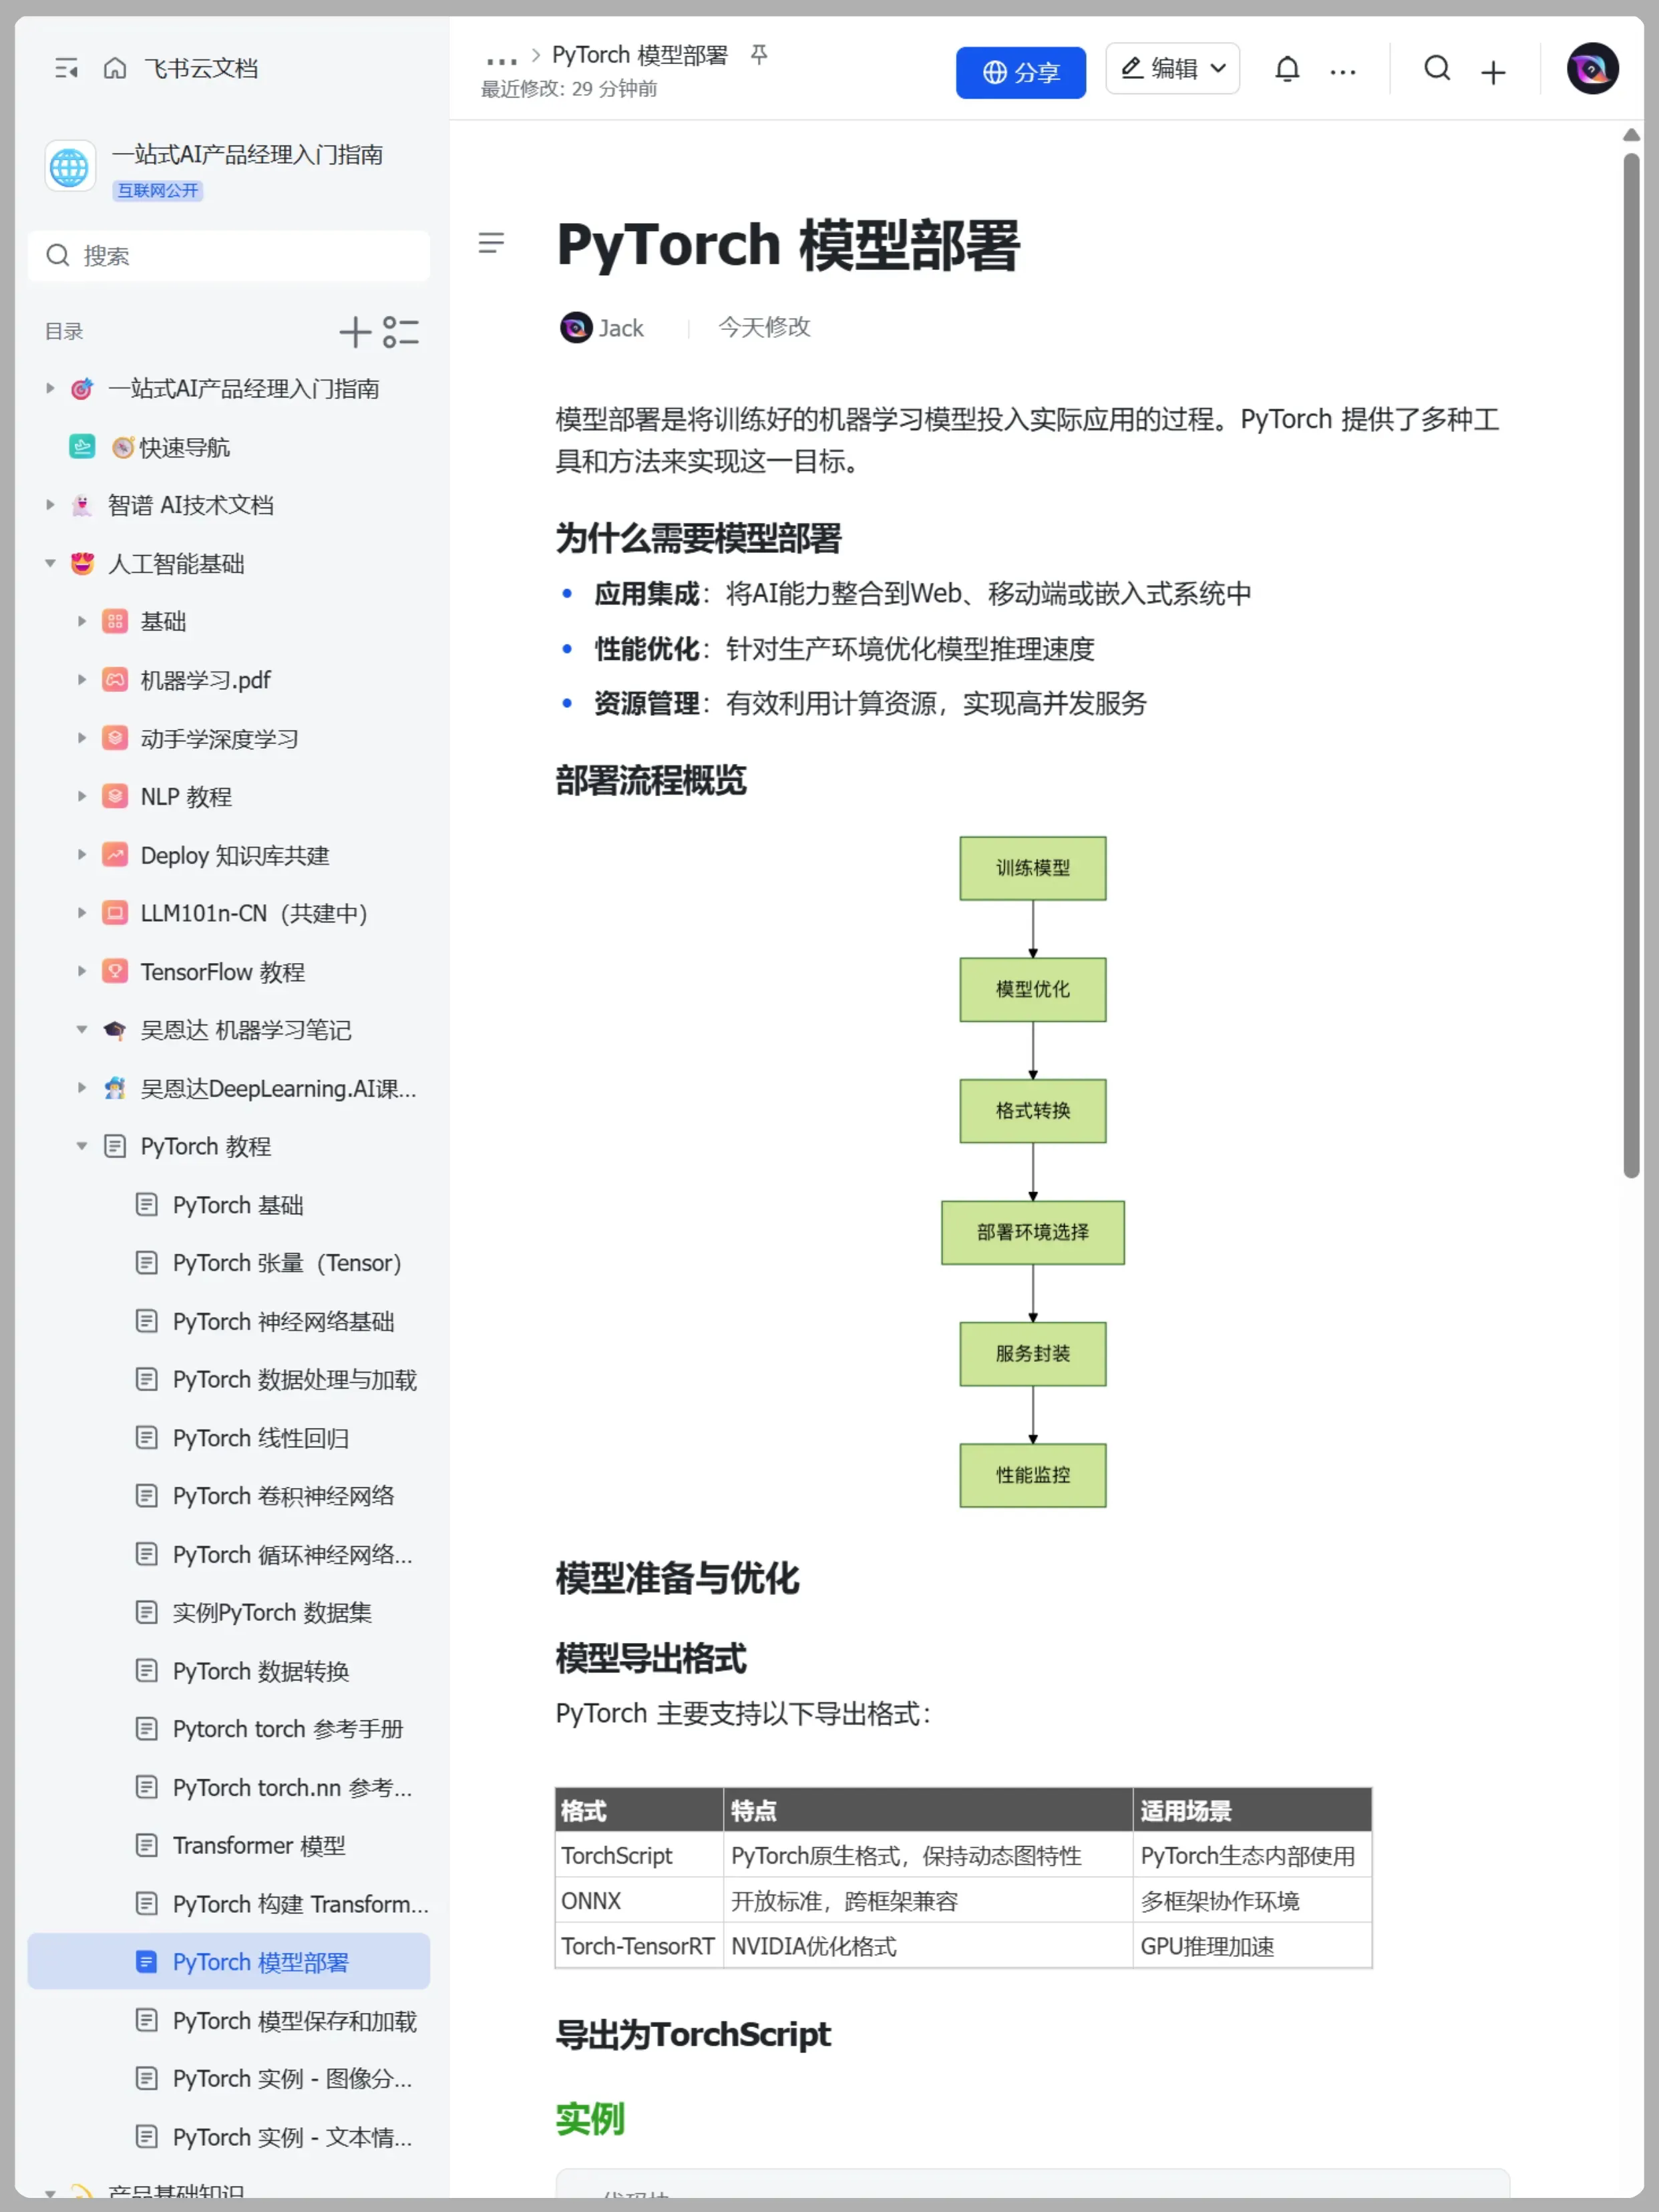Toggle the directory list view icon
Screen dimensions: 1659x2212
click(x=401, y=332)
